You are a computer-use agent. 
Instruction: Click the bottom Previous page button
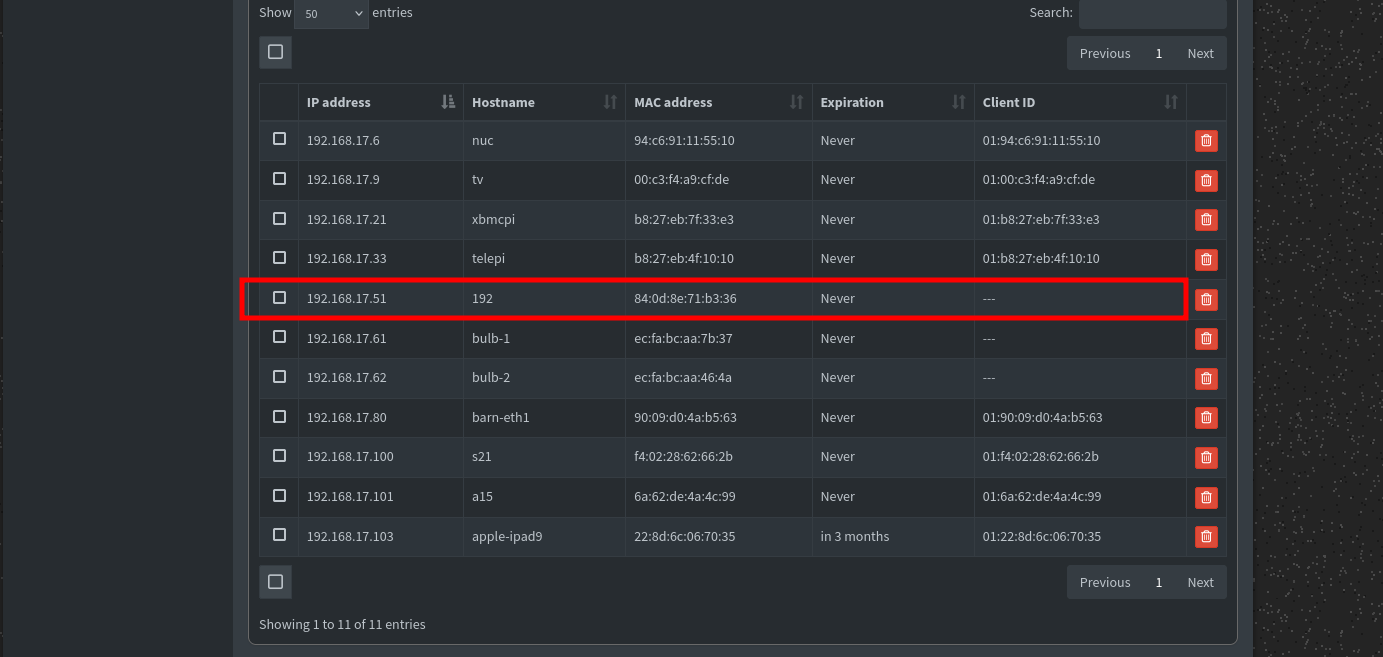pyautogui.click(x=1104, y=582)
